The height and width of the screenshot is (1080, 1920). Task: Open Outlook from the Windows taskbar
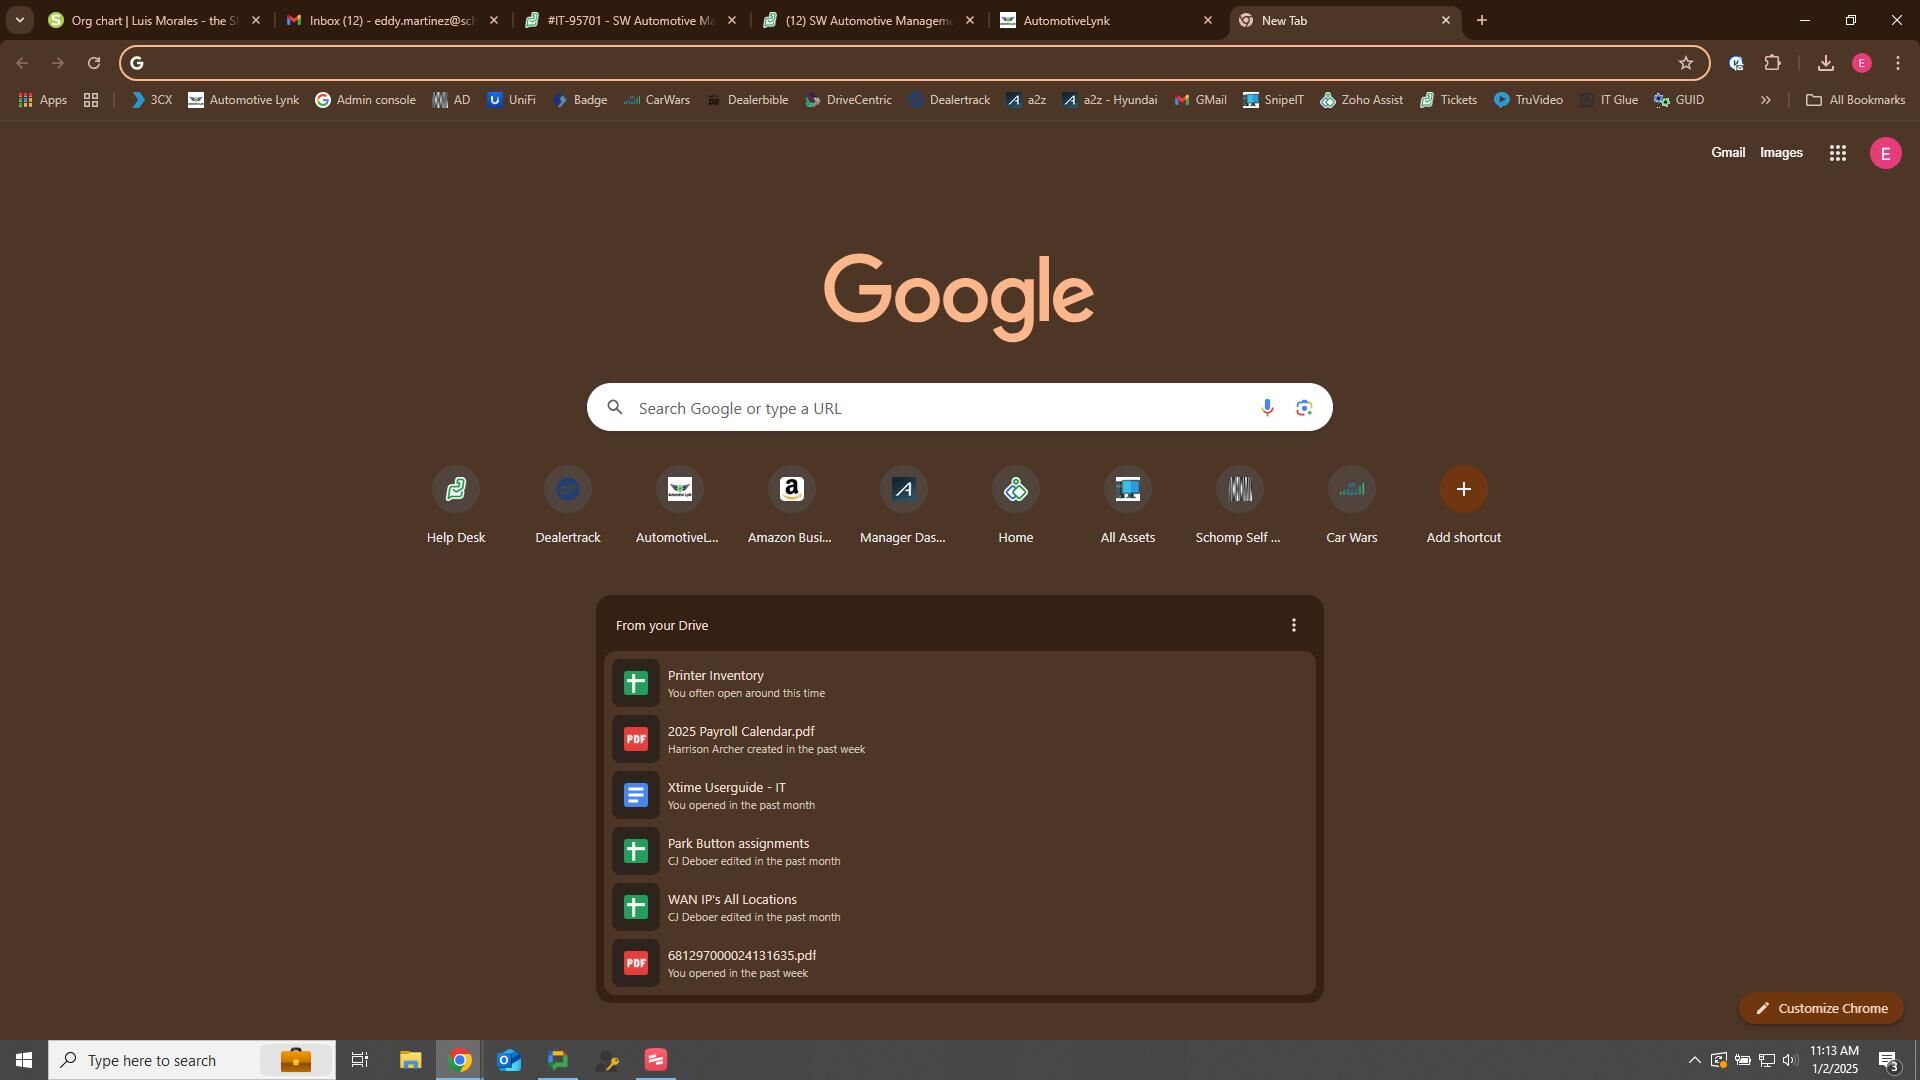point(509,1060)
